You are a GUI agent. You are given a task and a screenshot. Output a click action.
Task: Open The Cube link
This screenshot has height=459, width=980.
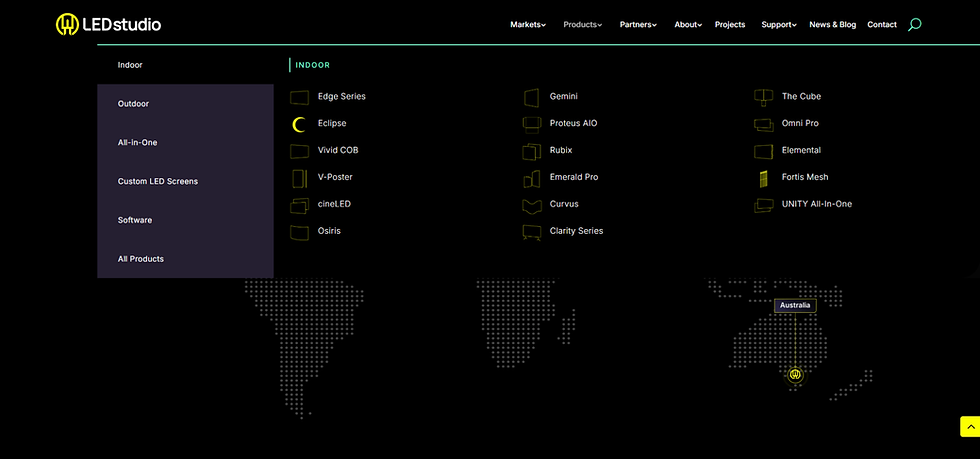tap(801, 96)
